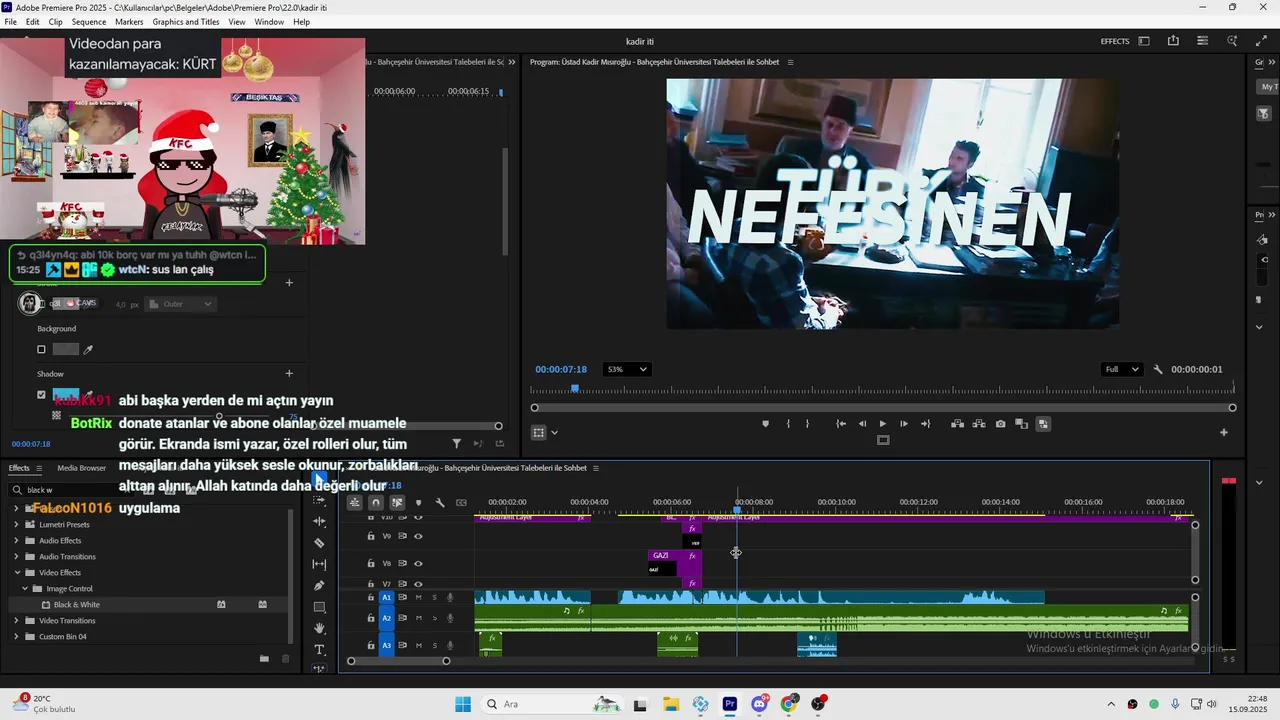This screenshot has height=720, width=1280.
Task: Click Mark Out in the Program Monitor
Action: point(809,424)
